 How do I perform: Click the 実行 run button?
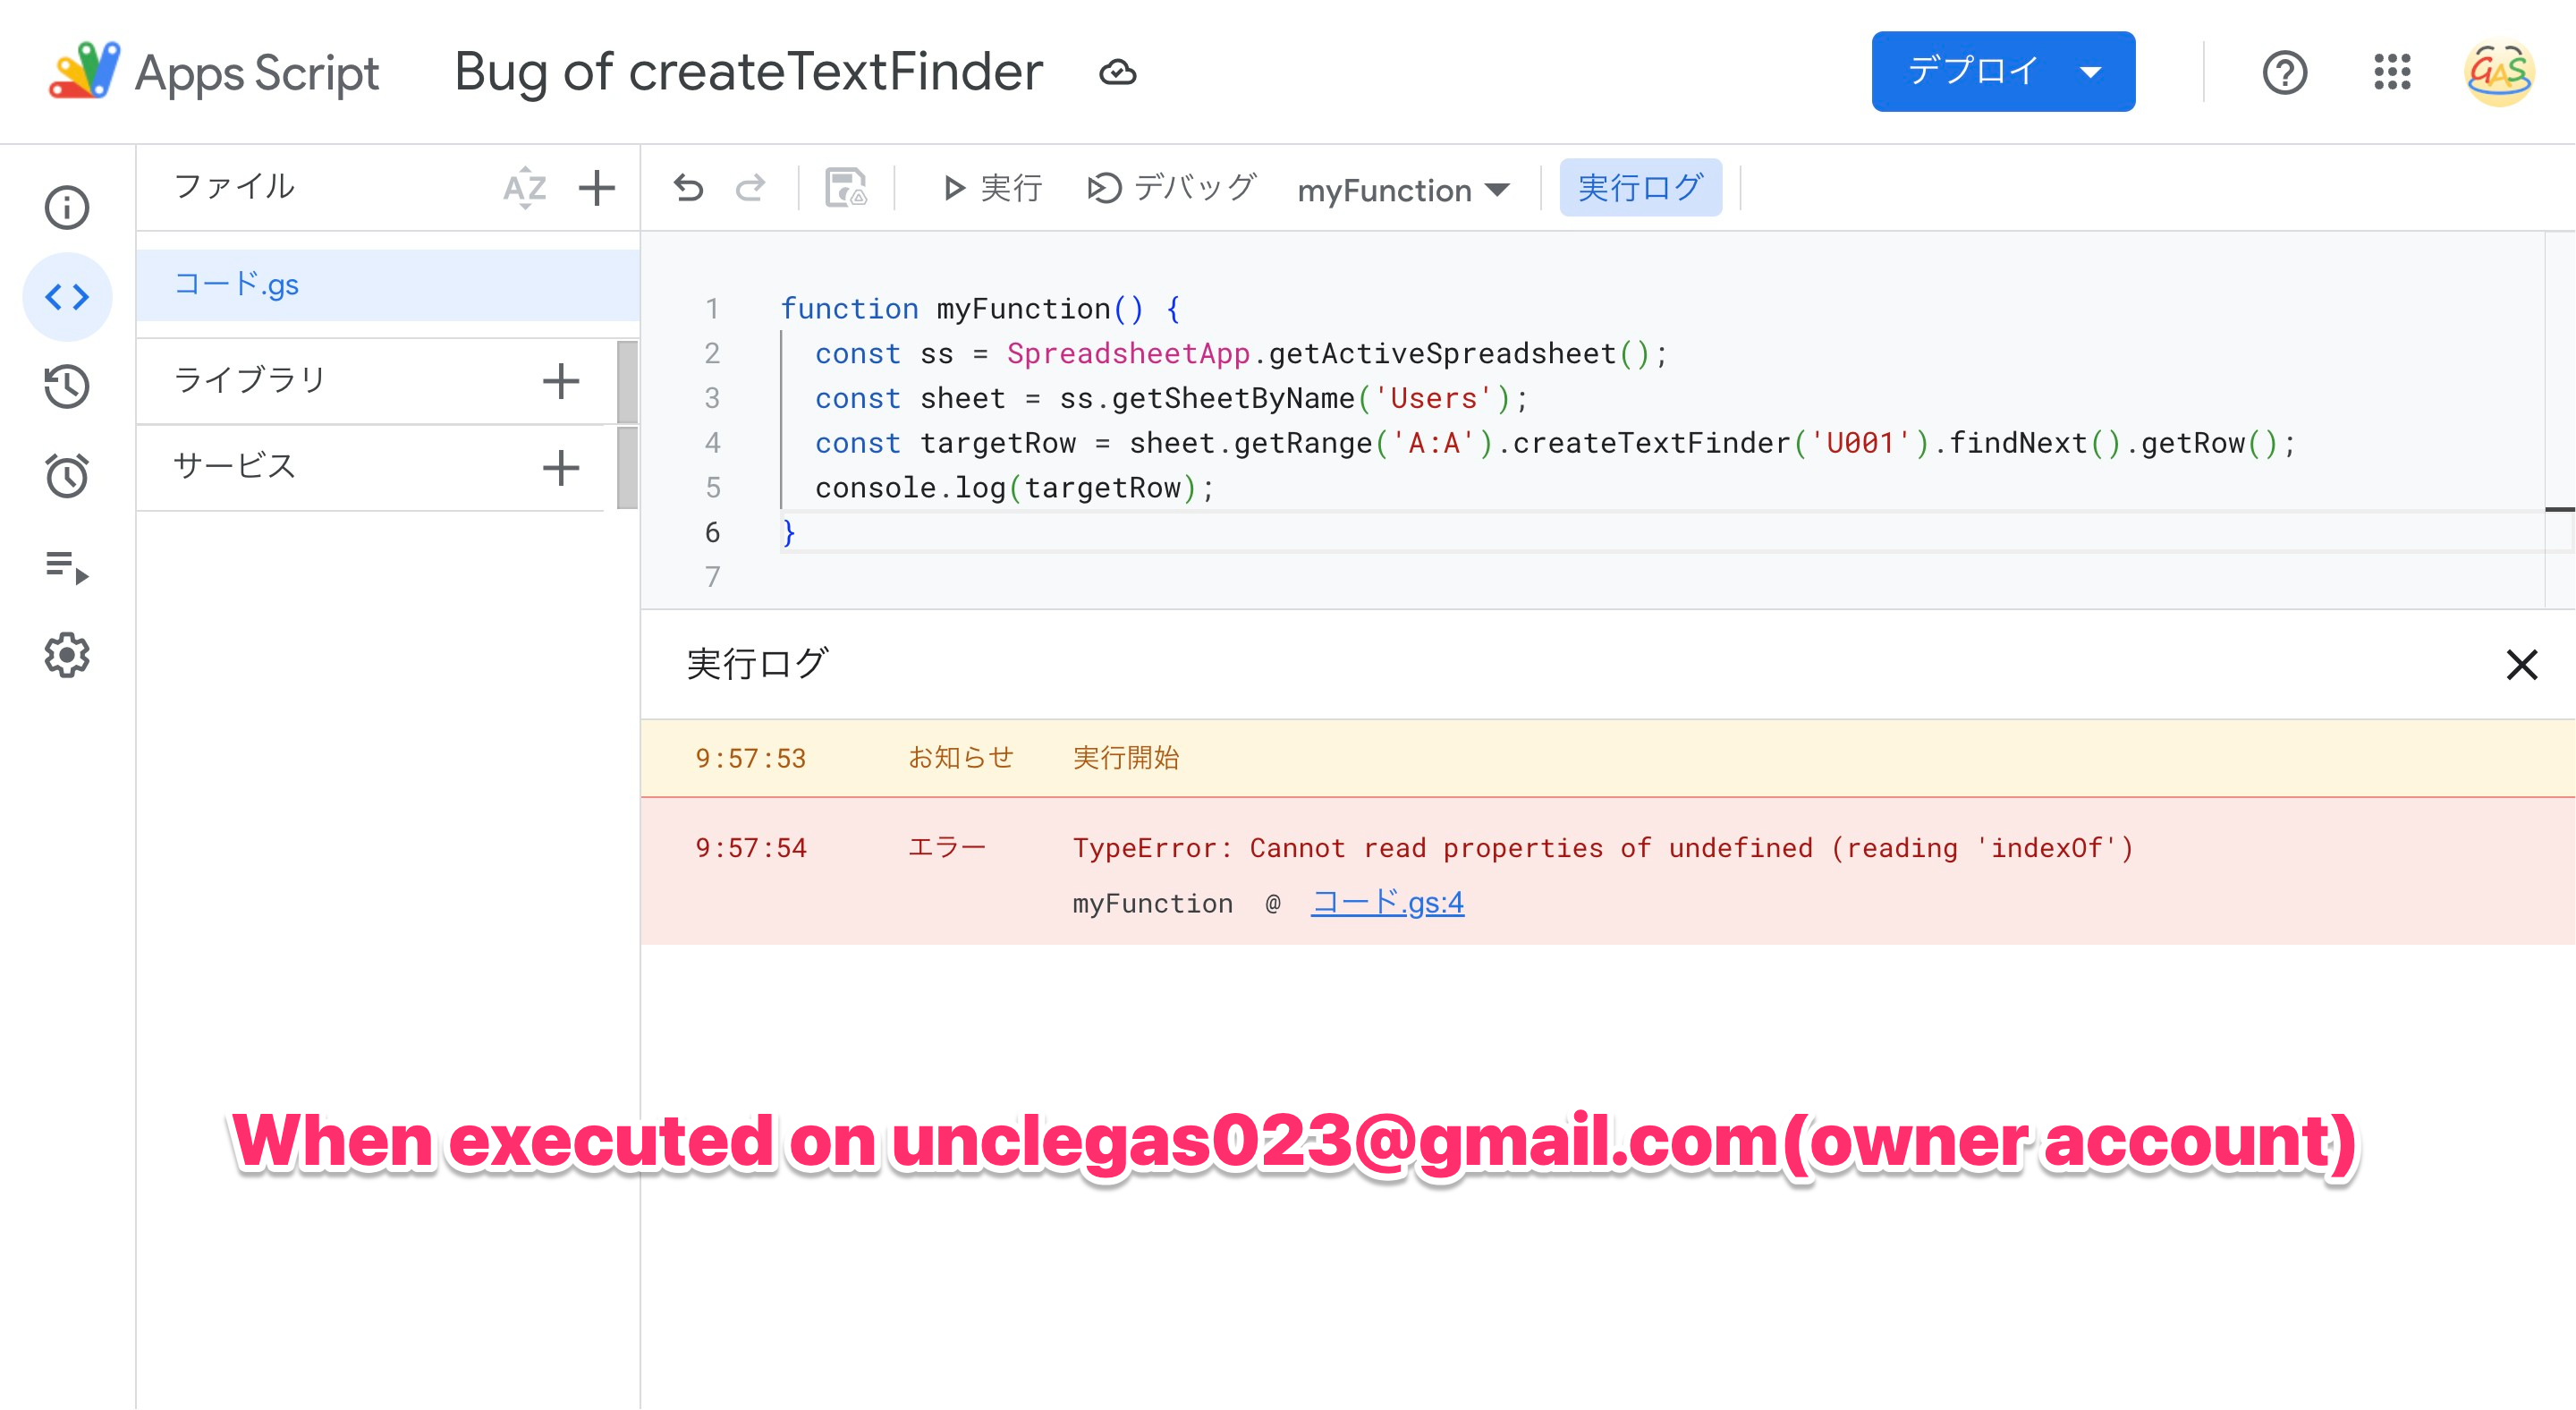click(x=992, y=188)
